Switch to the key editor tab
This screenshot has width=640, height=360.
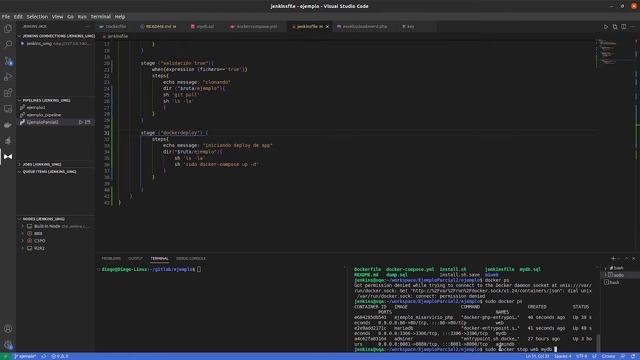[x=411, y=27]
